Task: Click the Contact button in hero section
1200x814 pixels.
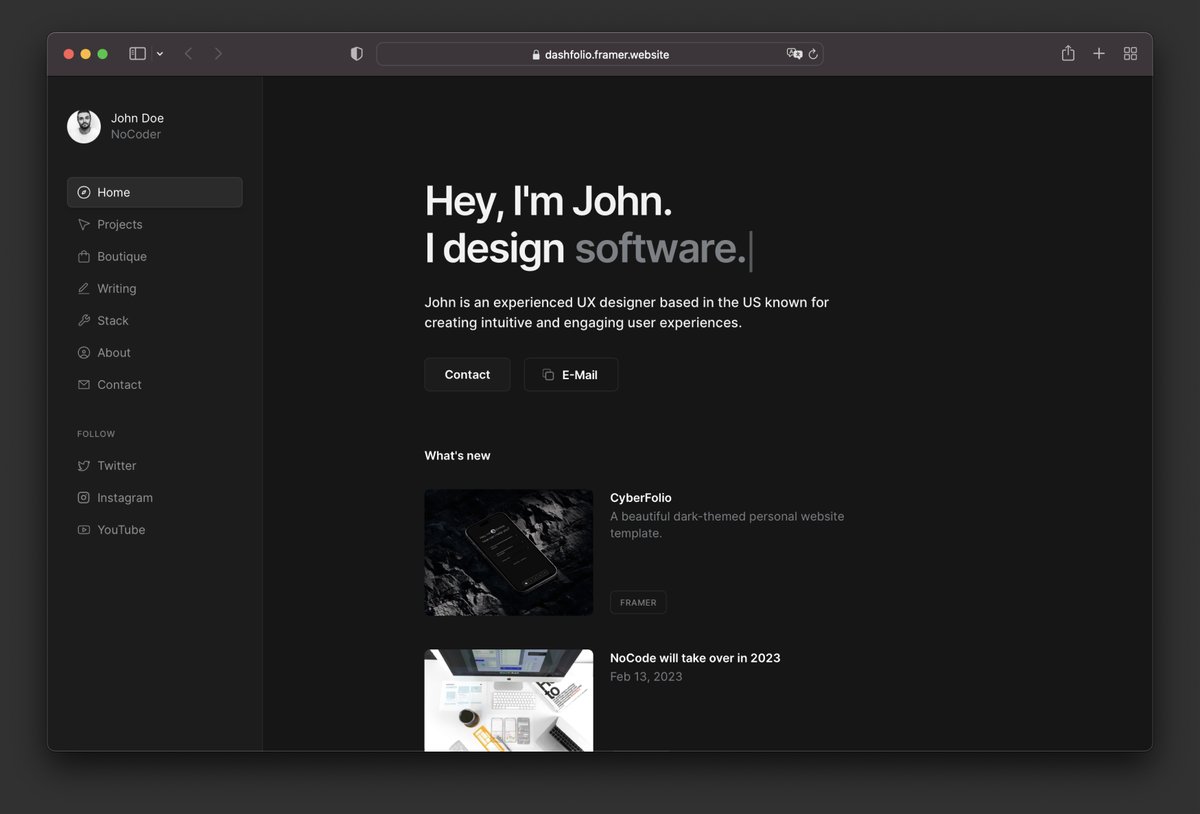Action: click(x=467, y=375)
